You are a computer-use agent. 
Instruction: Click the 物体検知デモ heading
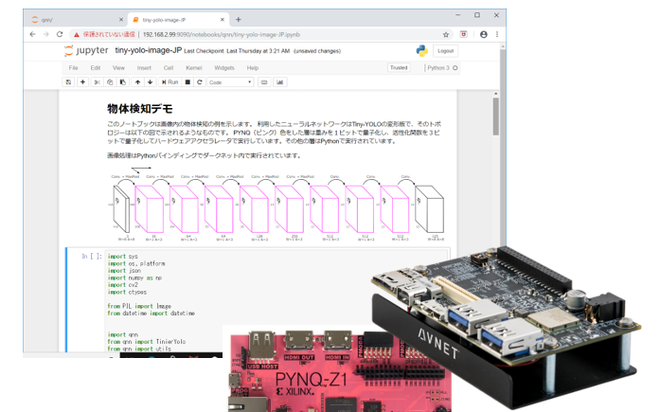tap(140, 109)
